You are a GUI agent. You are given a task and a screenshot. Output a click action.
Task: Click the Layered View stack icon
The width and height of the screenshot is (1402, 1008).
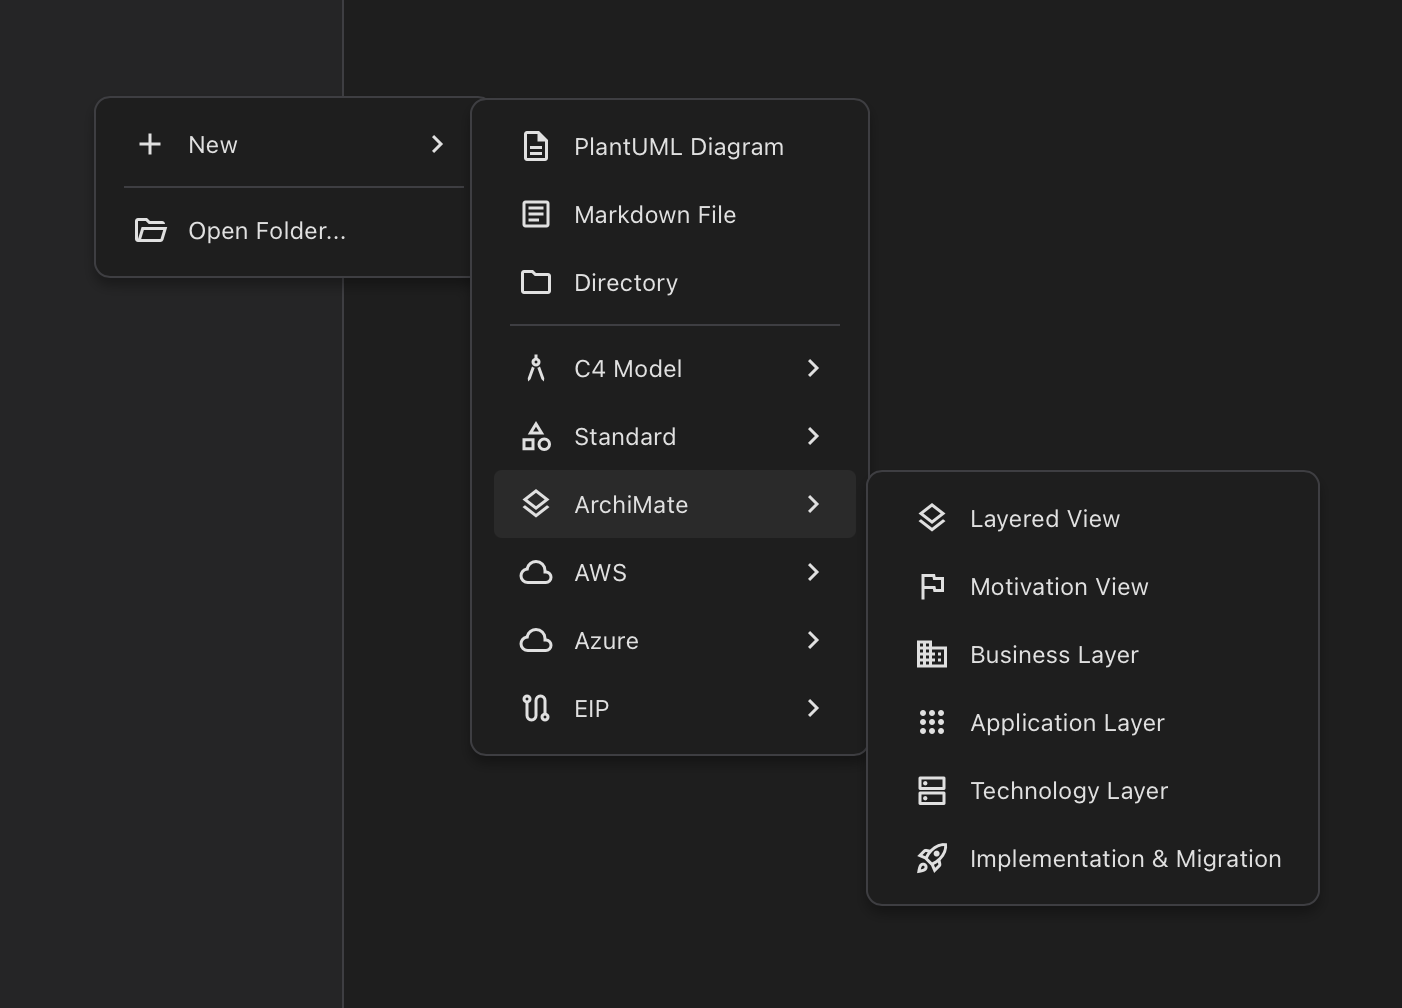click(x=932, y=518)
